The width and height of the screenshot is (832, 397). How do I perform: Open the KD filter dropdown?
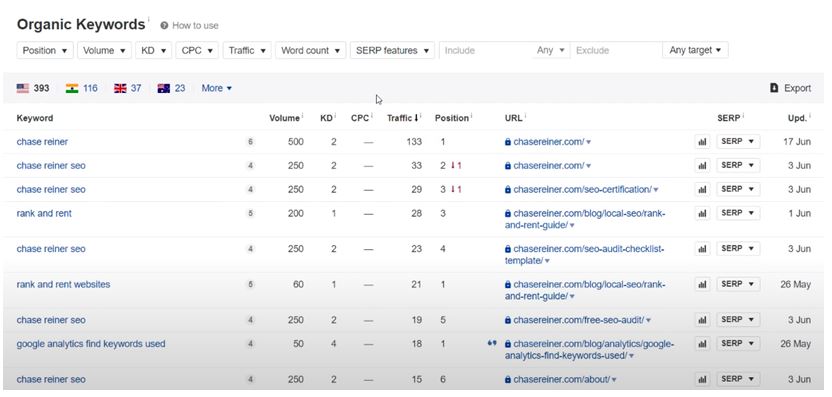[154, 50]
